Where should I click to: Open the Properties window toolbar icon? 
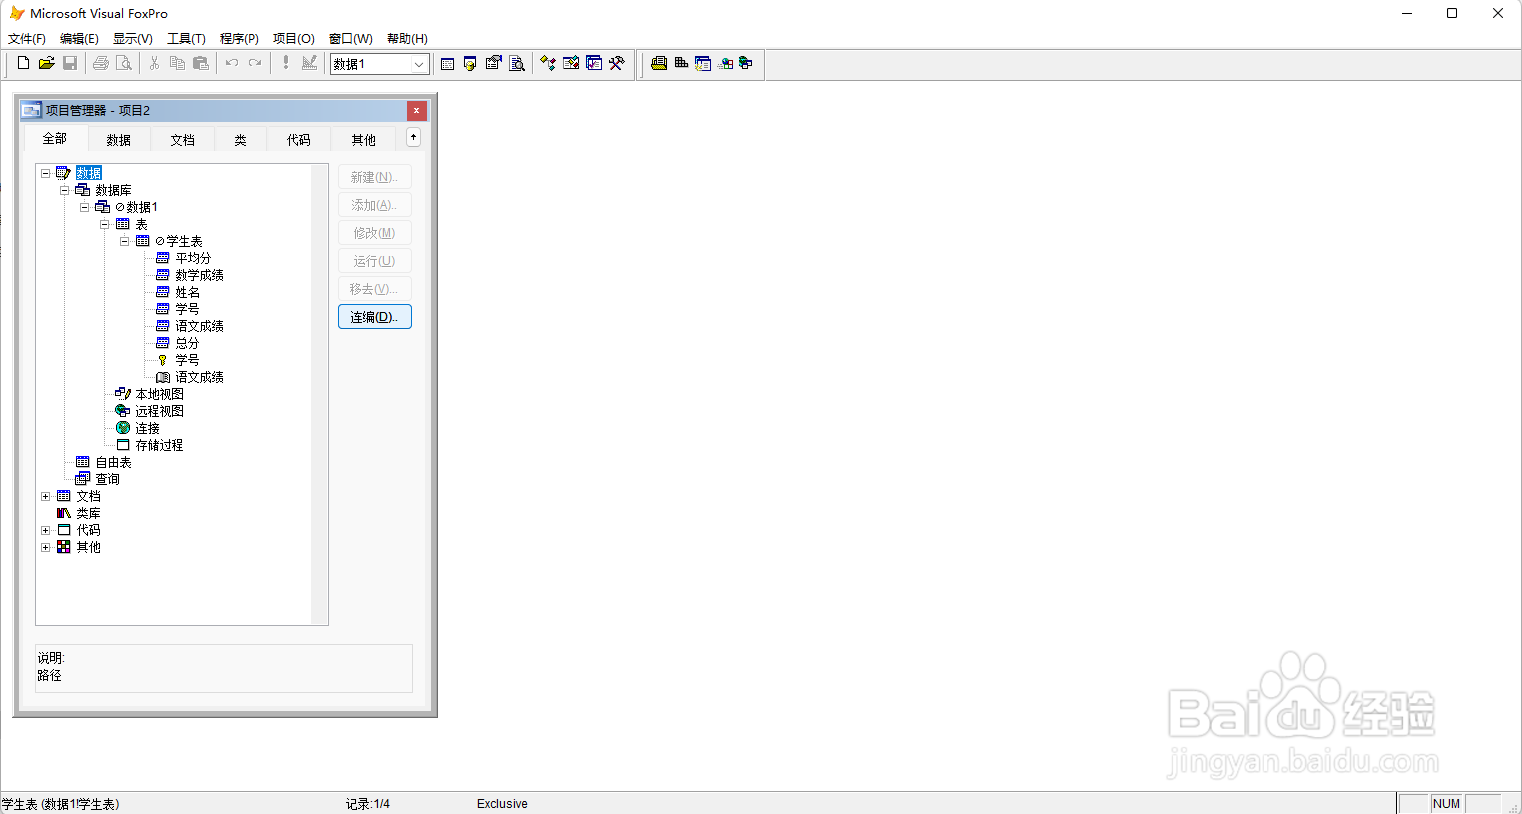(493, 63)
